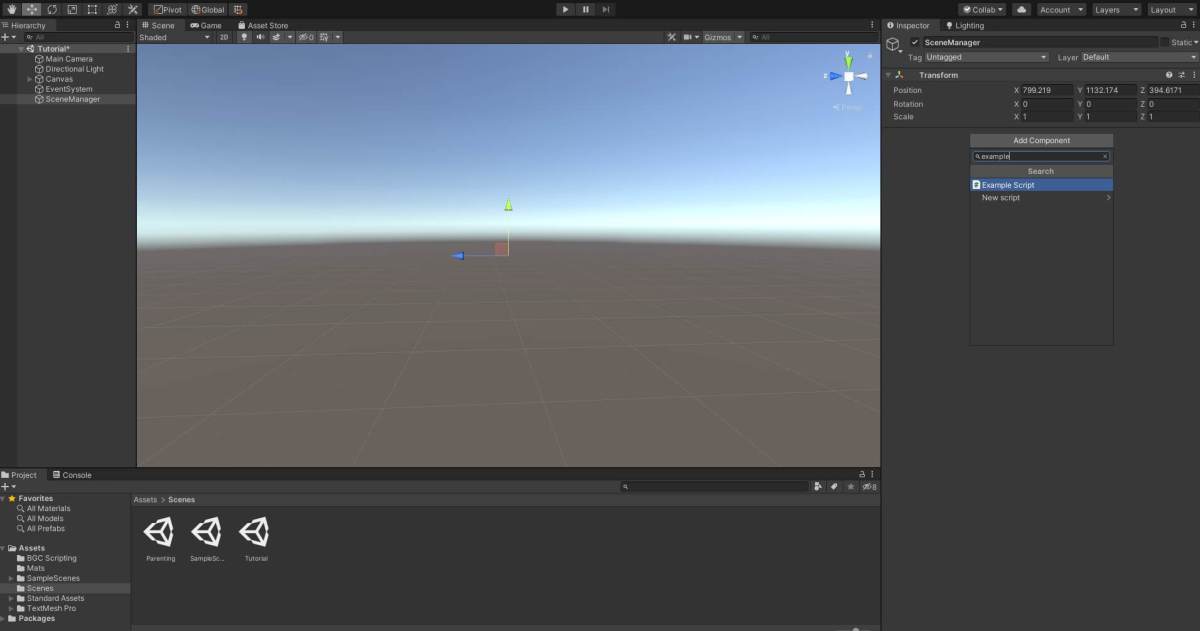This screenshot has width=1200, height=631.
Task: Click the Add Component button
Action: (1041, 140)
